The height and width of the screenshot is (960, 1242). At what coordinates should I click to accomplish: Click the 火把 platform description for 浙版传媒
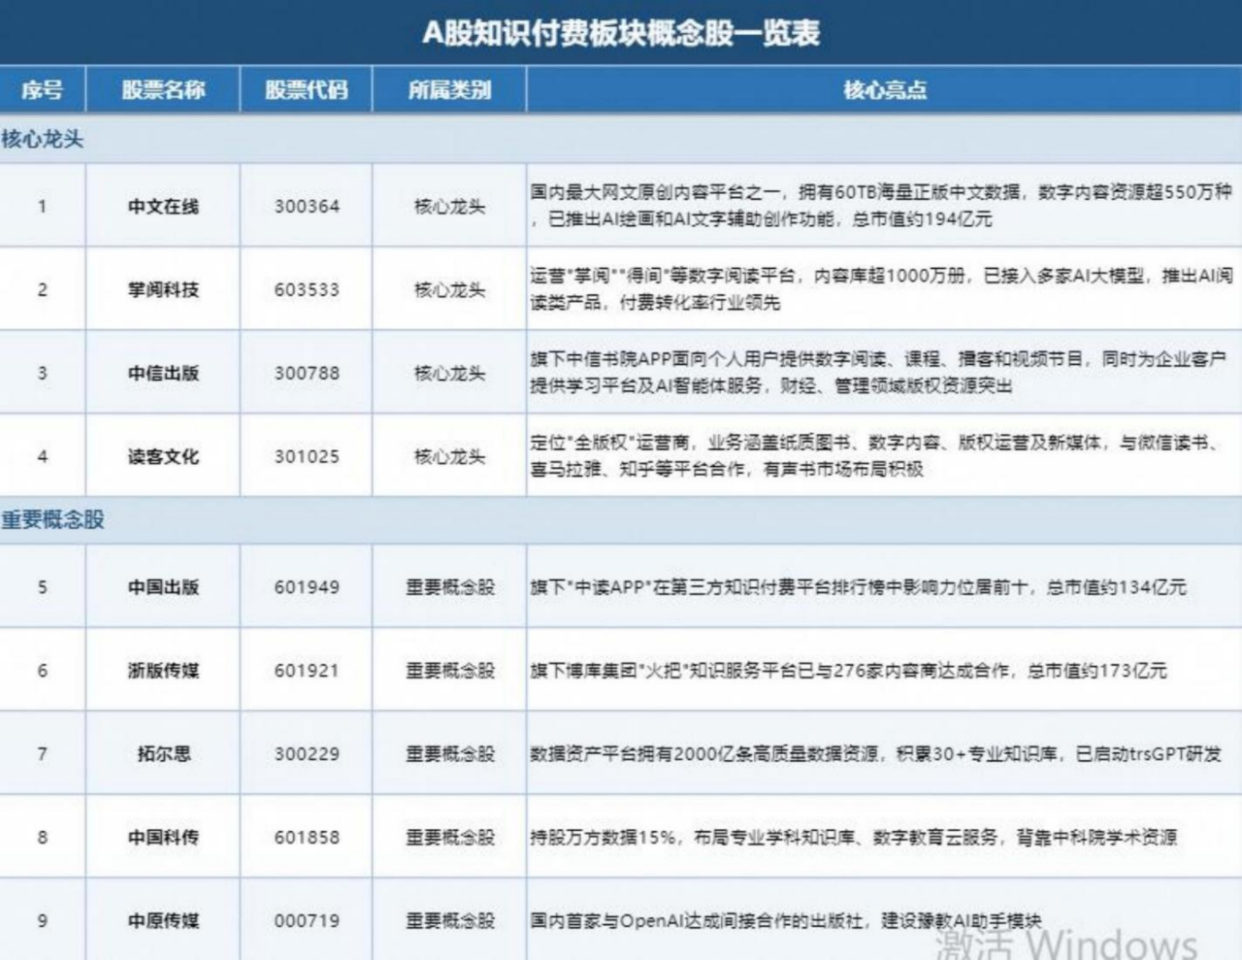(x=848, y=670)
